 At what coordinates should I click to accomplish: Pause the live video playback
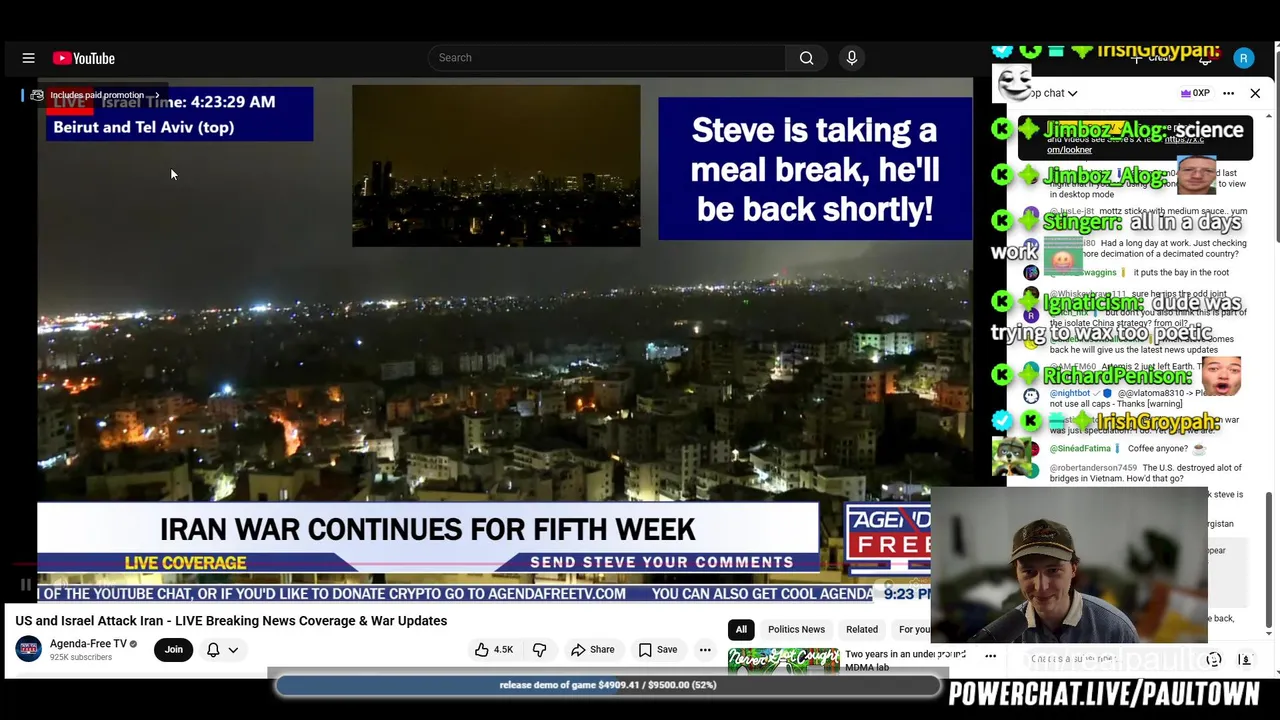(26, 585)
